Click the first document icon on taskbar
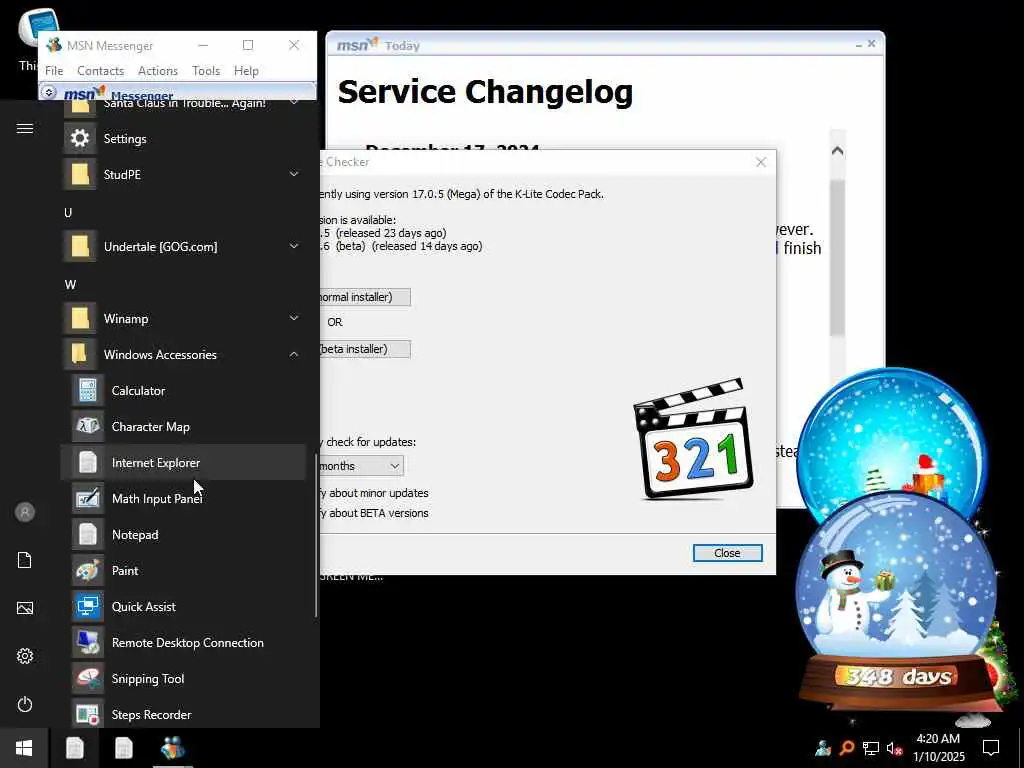 74,748
